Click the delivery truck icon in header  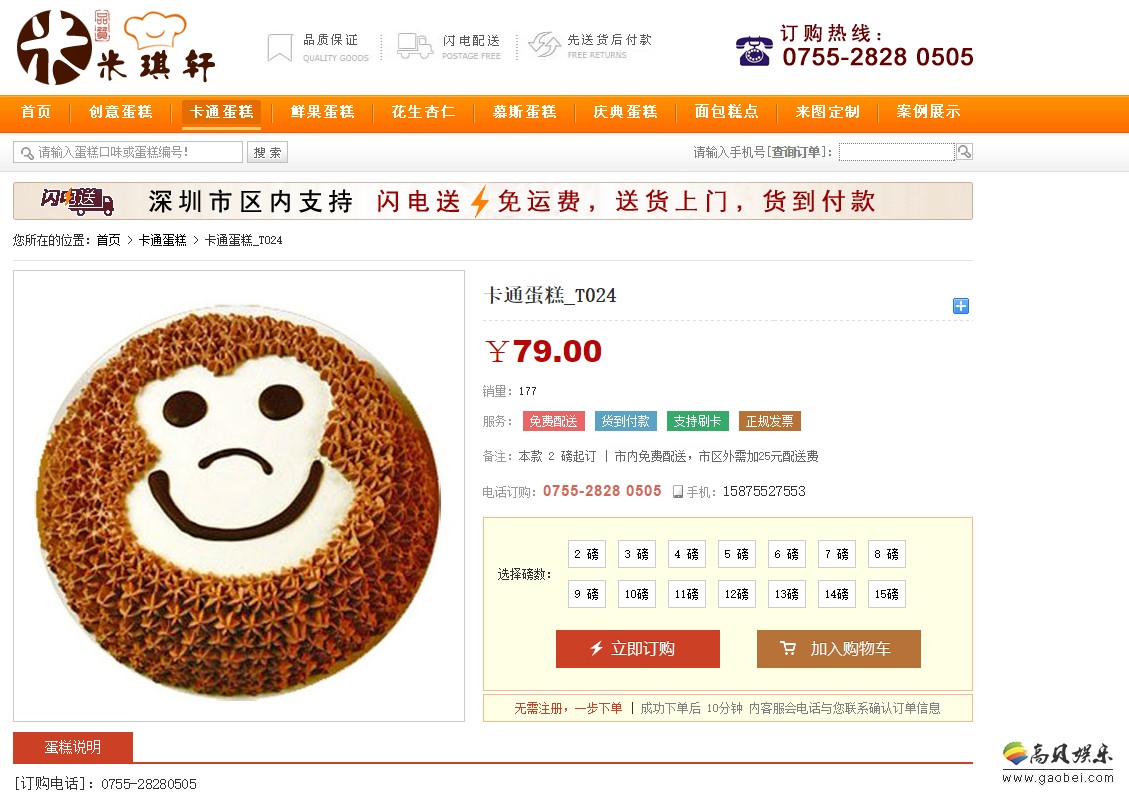[x=415, y=46]
